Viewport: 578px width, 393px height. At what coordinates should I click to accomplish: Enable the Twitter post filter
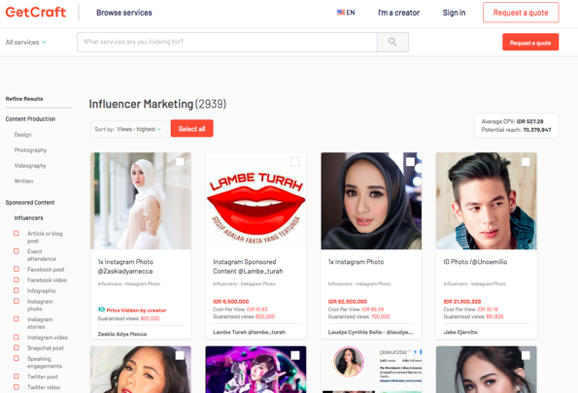tap(16, 376)
